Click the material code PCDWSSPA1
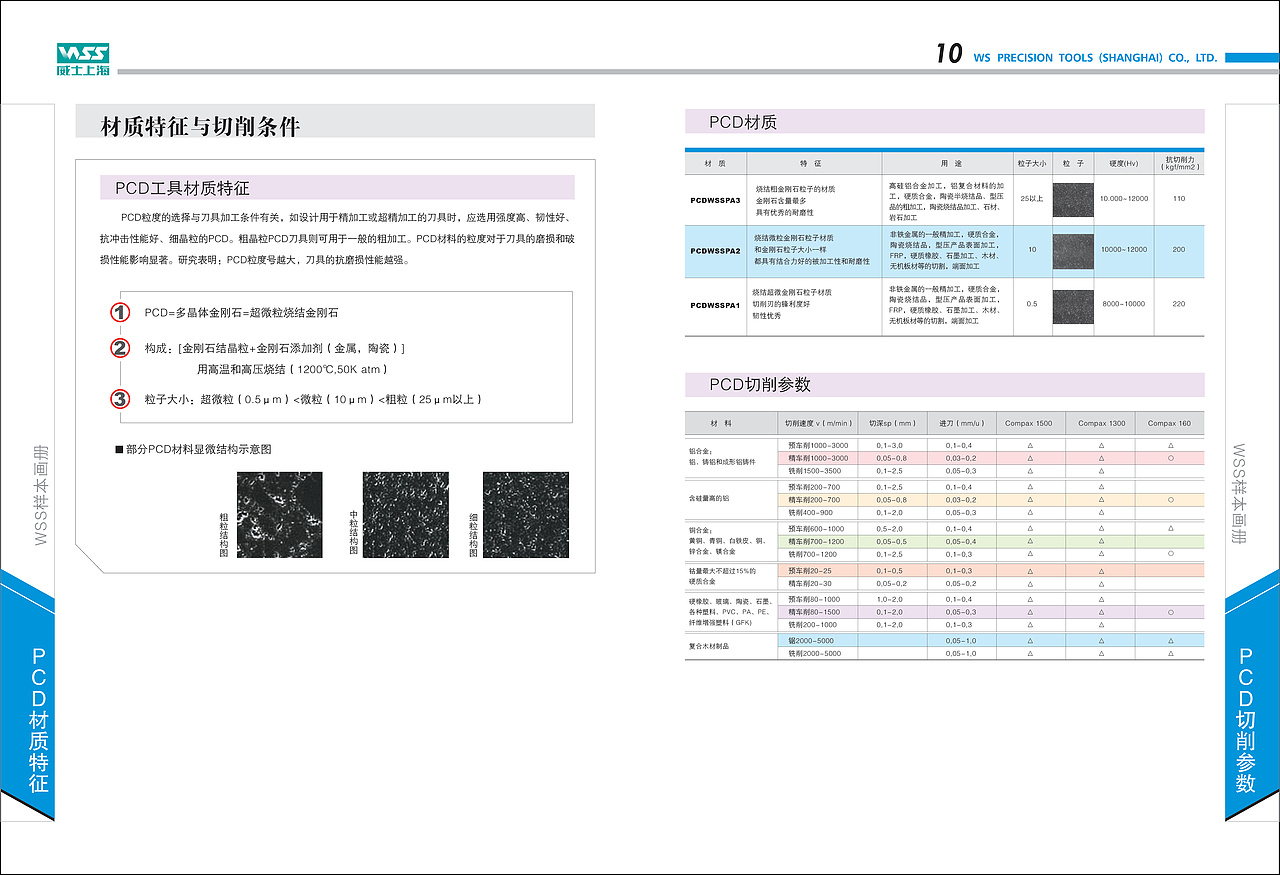The height and width of the screenshot is (875, 1280). [715, 305]
